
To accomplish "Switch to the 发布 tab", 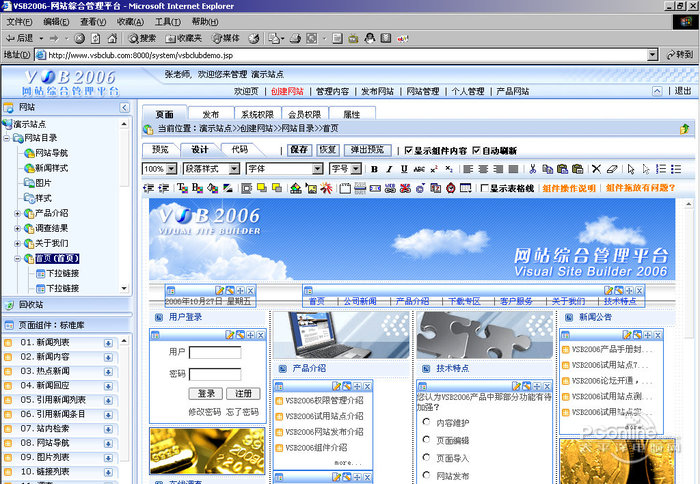I will 211,115.
